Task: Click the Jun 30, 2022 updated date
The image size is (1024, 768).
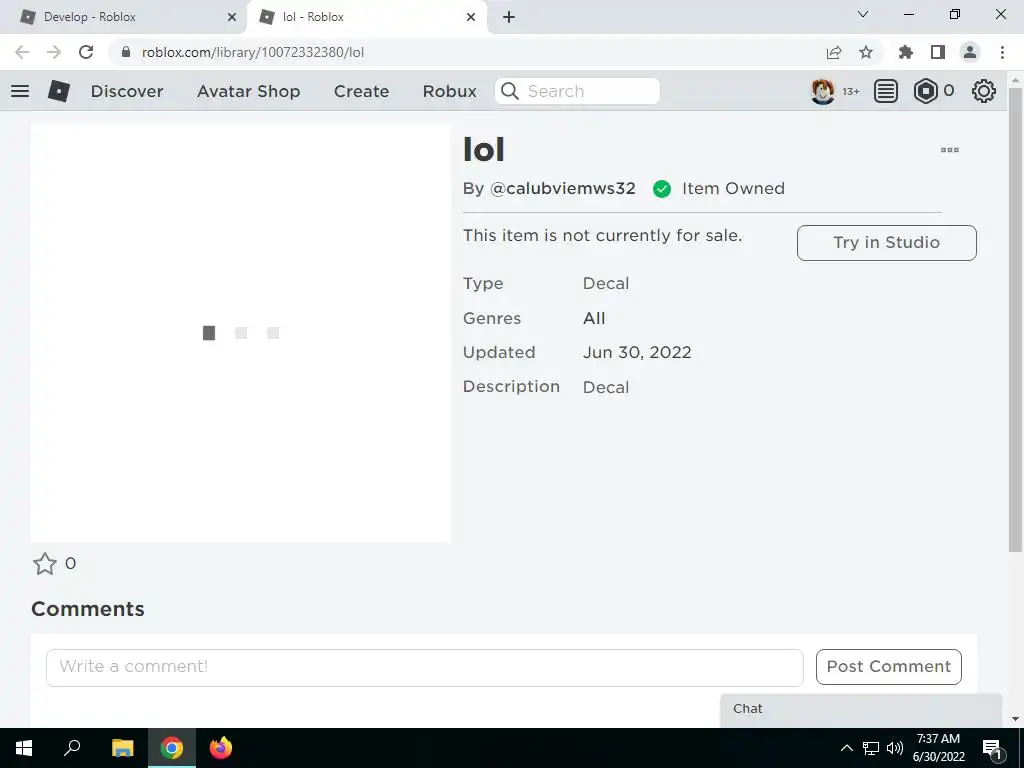Action: [x=637, y=353]
